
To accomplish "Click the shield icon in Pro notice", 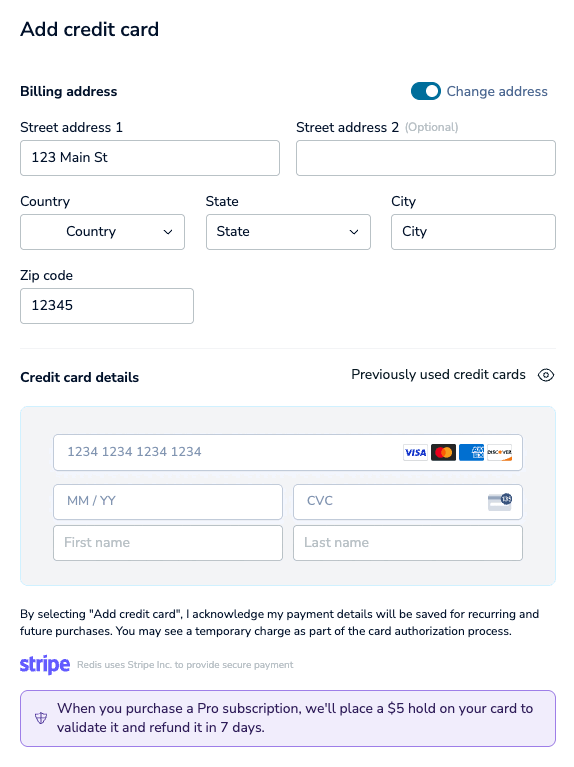I will click(41, 718).
